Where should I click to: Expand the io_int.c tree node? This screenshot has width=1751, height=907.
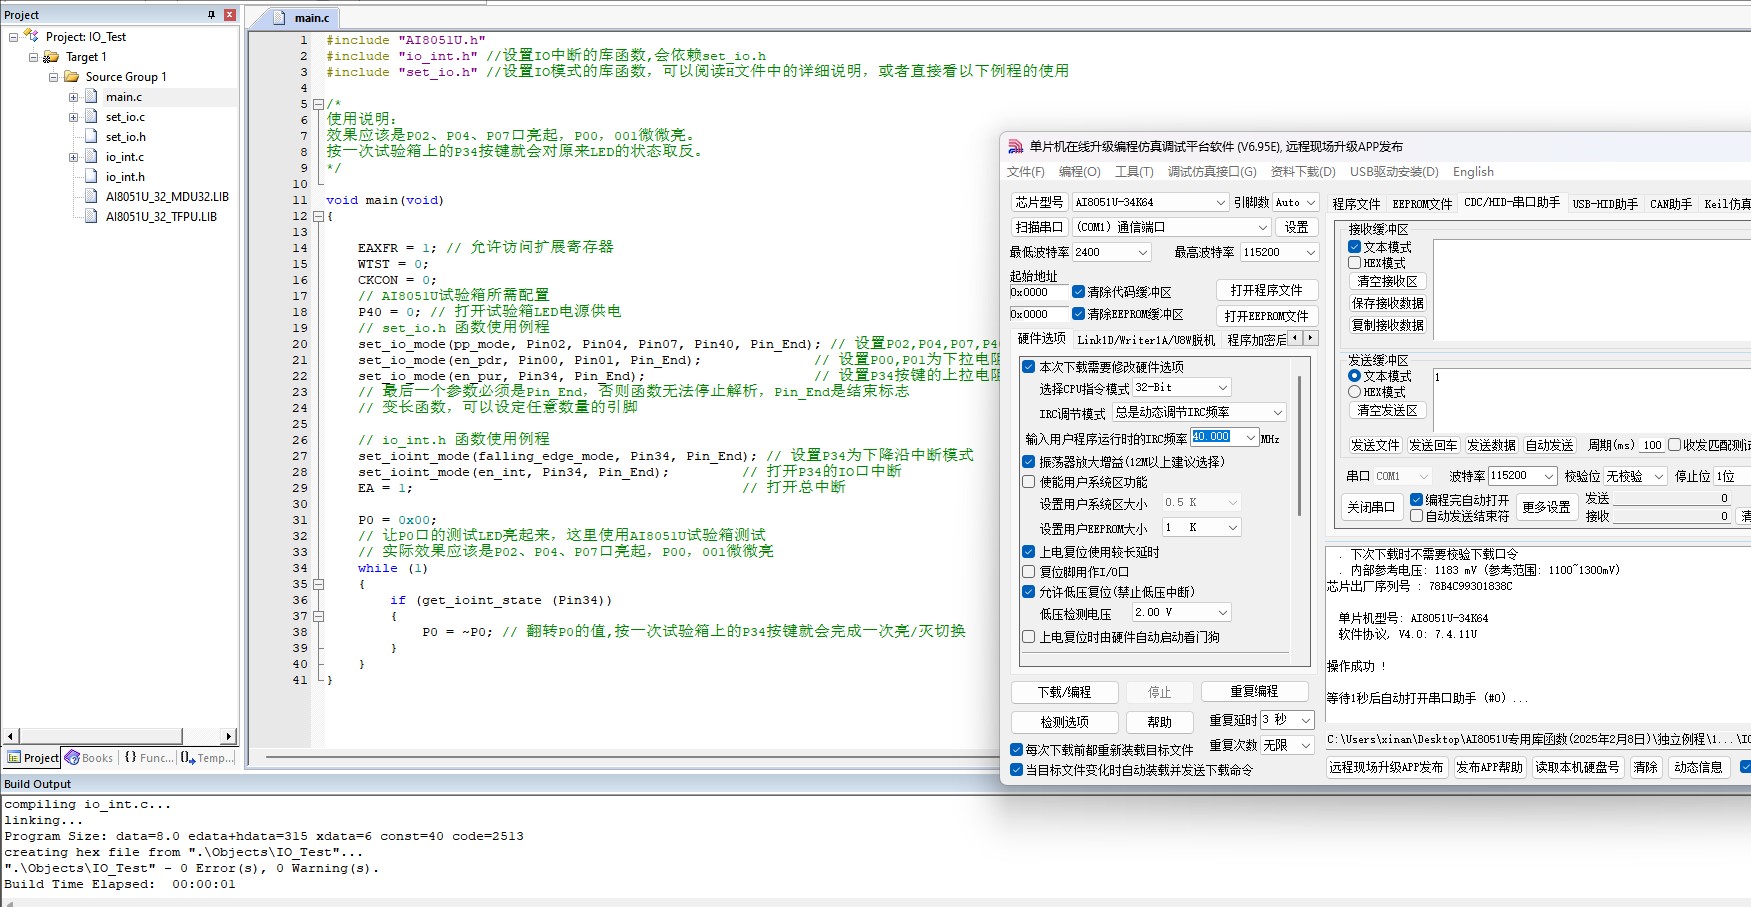(x=73, y=157)
